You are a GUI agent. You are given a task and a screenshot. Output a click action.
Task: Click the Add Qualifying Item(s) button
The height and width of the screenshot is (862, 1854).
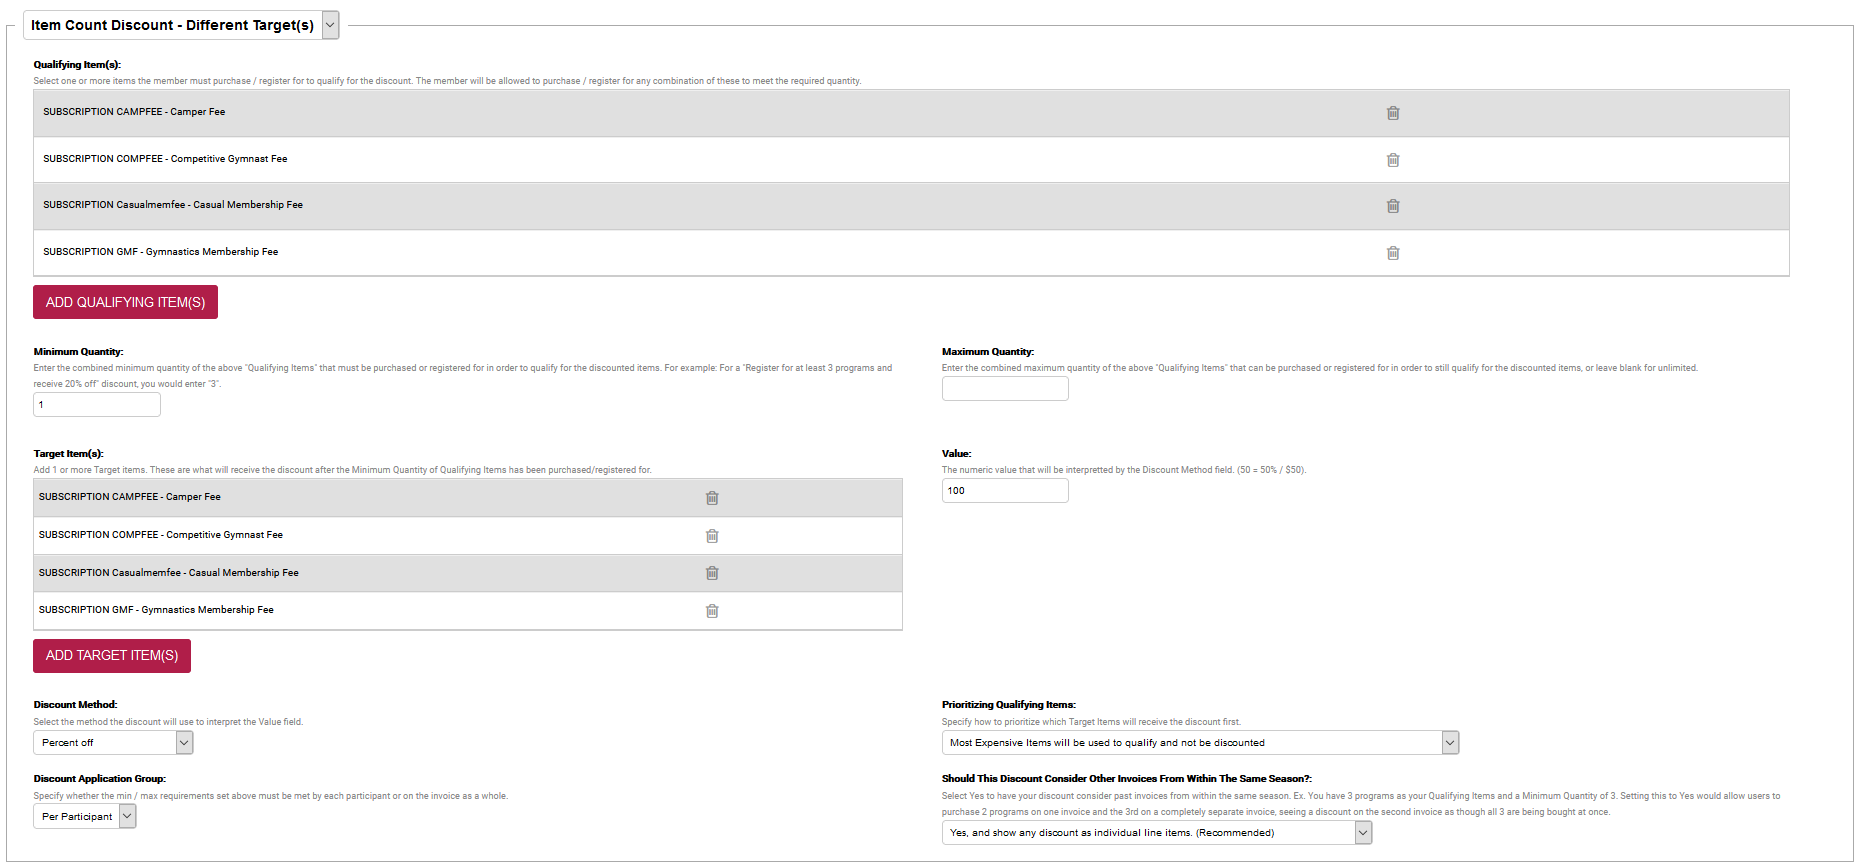point(125,302)
